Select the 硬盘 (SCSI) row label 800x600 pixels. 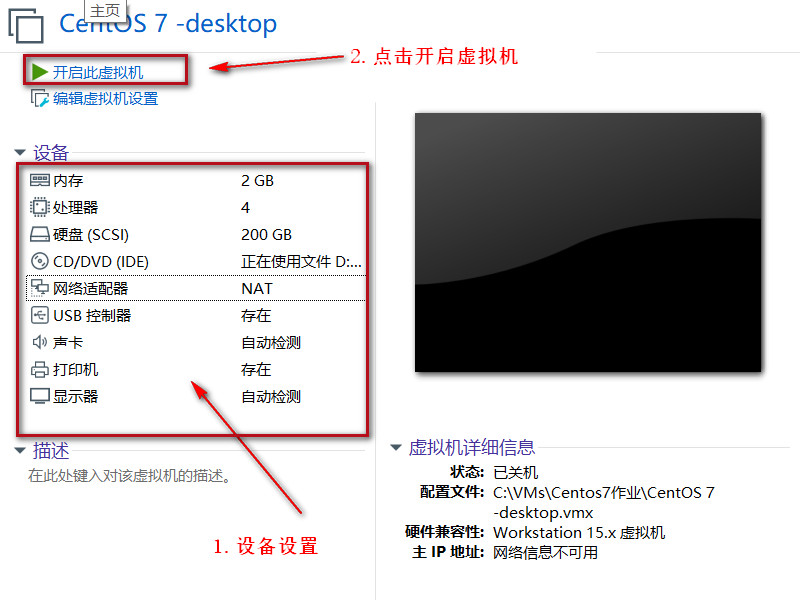pyautogui.click(x=91, y=235)
